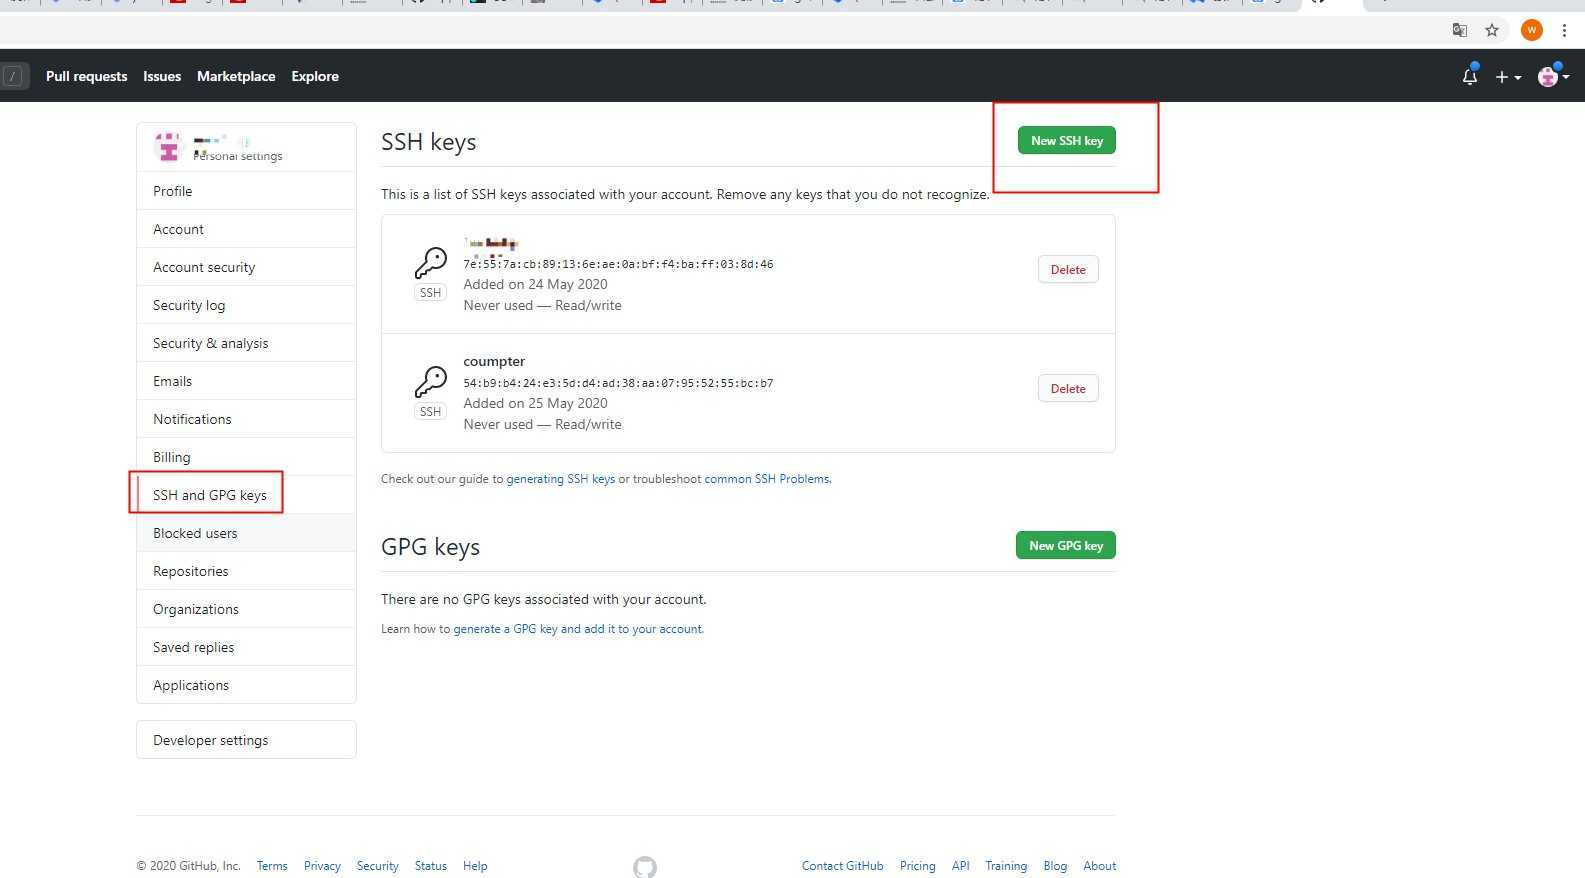Open Explore in top navigation

(x=315, y=76)
